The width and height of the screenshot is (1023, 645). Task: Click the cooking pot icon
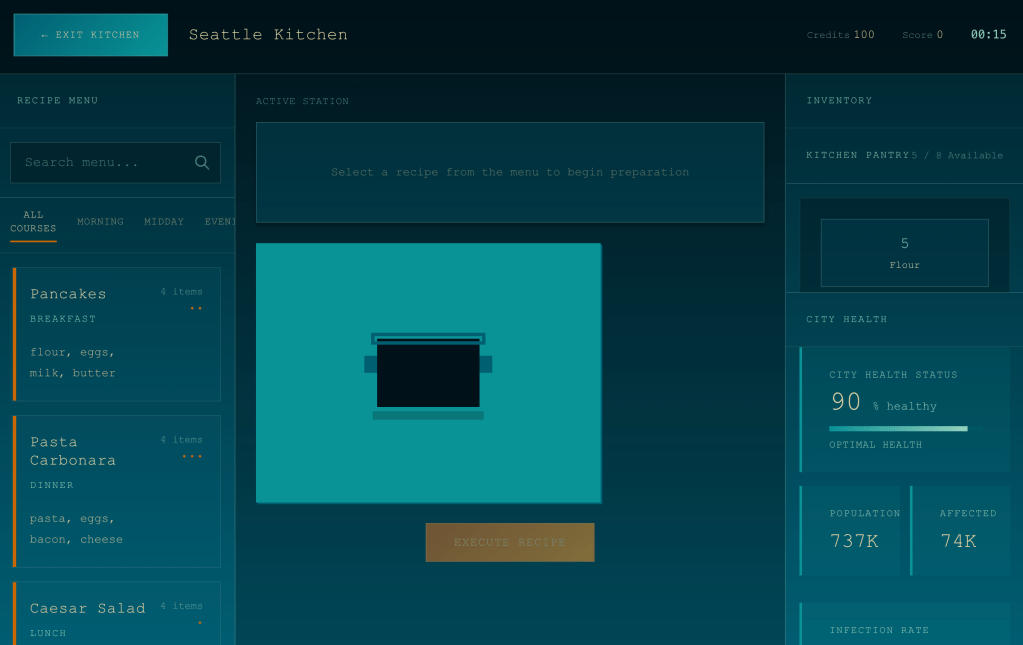[428, 375]
